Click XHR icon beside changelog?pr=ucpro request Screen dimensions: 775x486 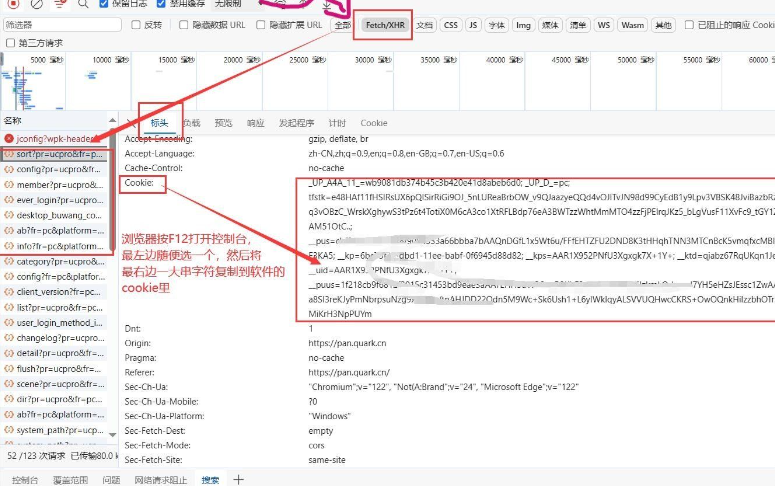pos(9,338)
